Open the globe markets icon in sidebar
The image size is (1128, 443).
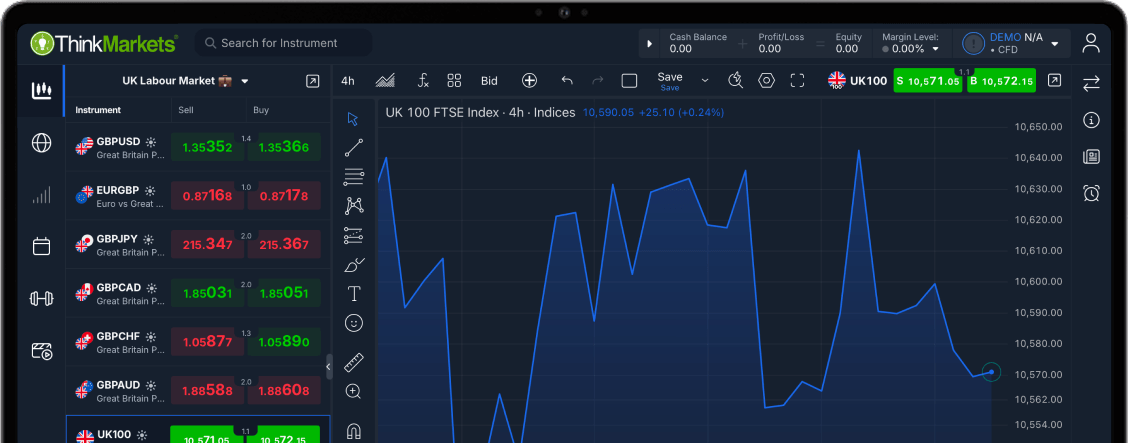(x=41, y=143)
